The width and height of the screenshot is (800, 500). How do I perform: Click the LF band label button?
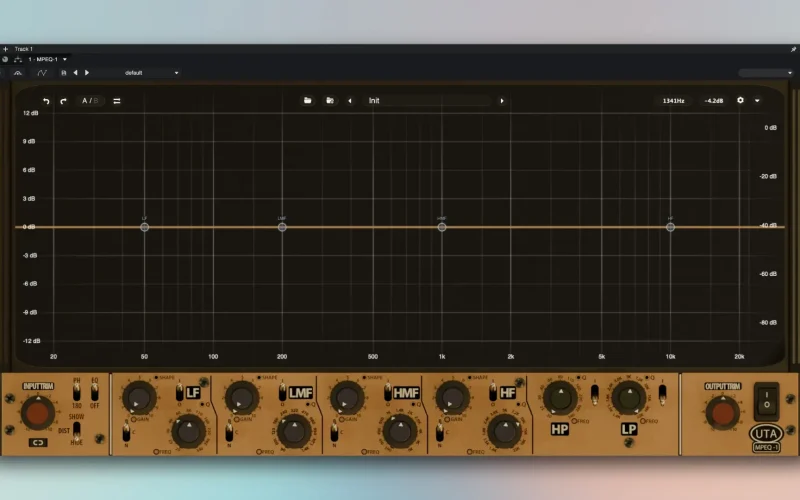point(193,393)
